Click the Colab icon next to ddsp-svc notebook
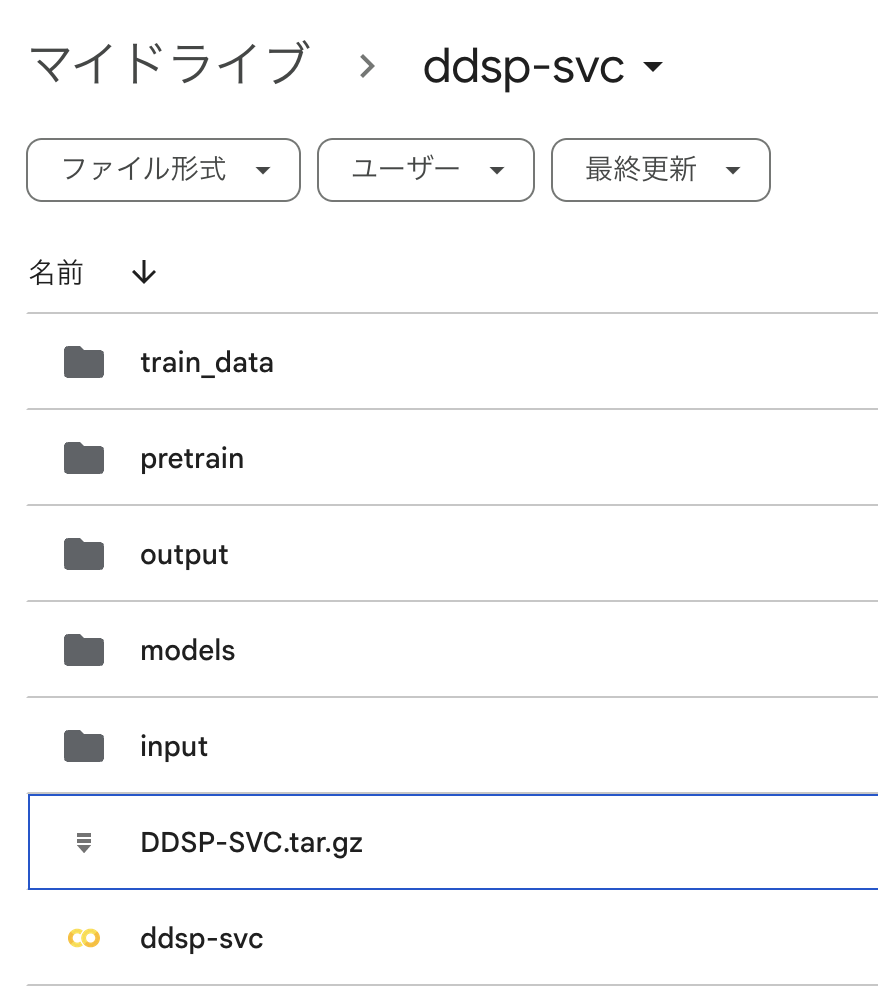The image size is (878, 992). click(83, 938)
